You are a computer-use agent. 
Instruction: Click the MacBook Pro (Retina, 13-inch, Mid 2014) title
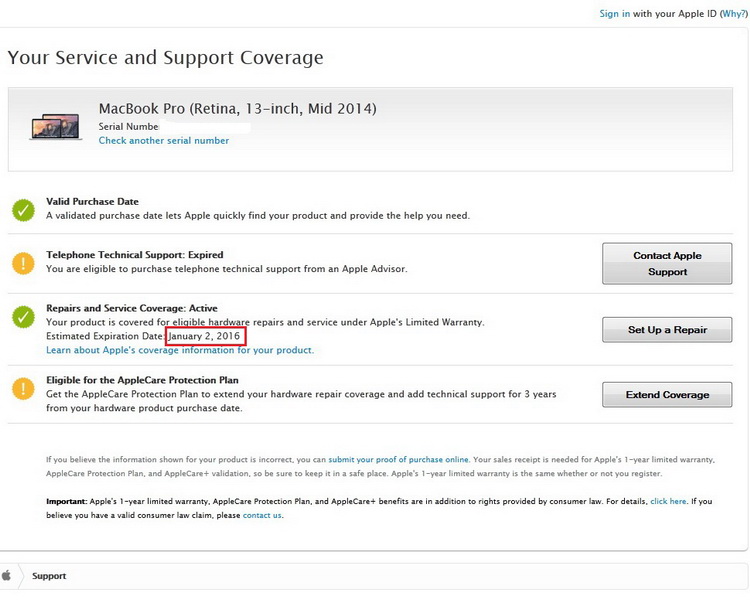click(237, 108)
